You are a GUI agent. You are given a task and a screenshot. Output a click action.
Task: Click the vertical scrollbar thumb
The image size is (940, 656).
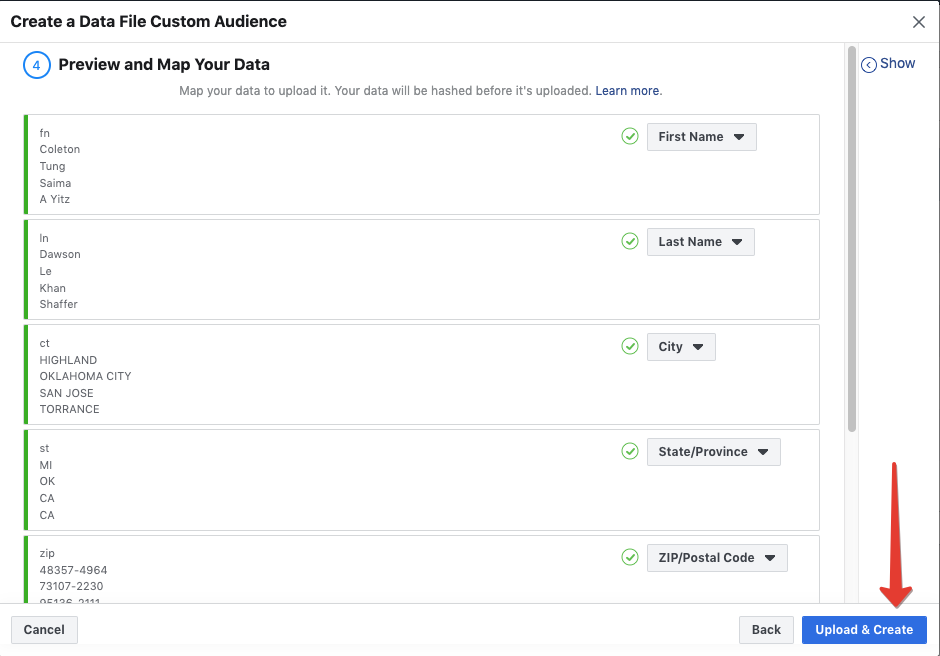coord(852,239)
